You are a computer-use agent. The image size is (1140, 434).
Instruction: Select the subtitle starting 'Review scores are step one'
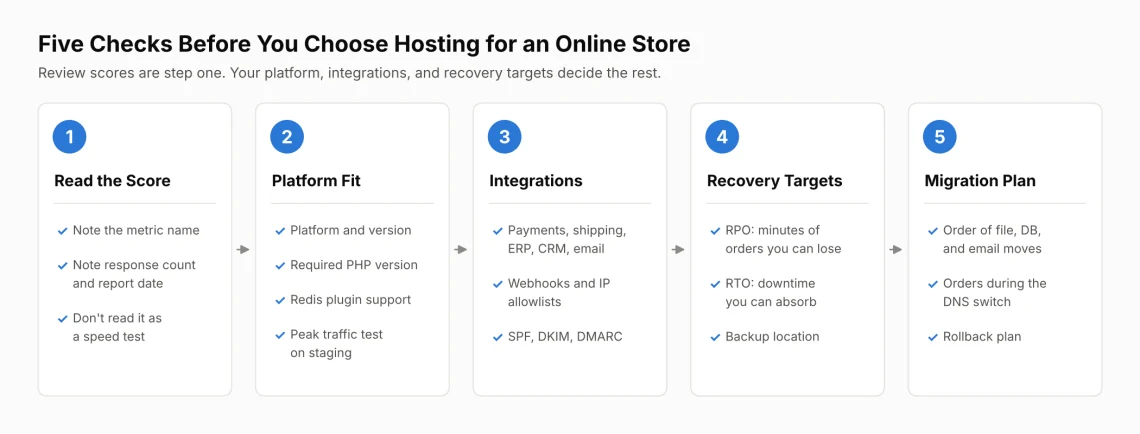(350, 74)
